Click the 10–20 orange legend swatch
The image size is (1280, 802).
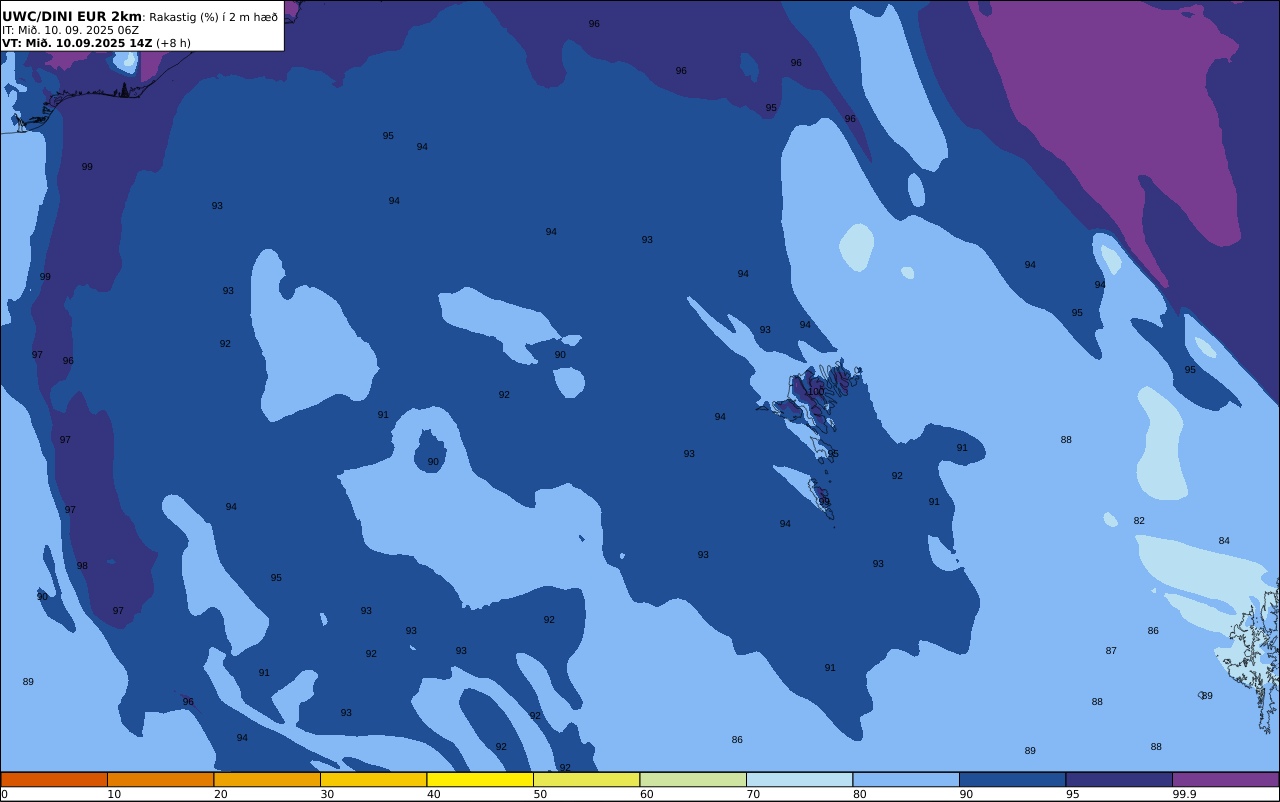coord(160,779)
